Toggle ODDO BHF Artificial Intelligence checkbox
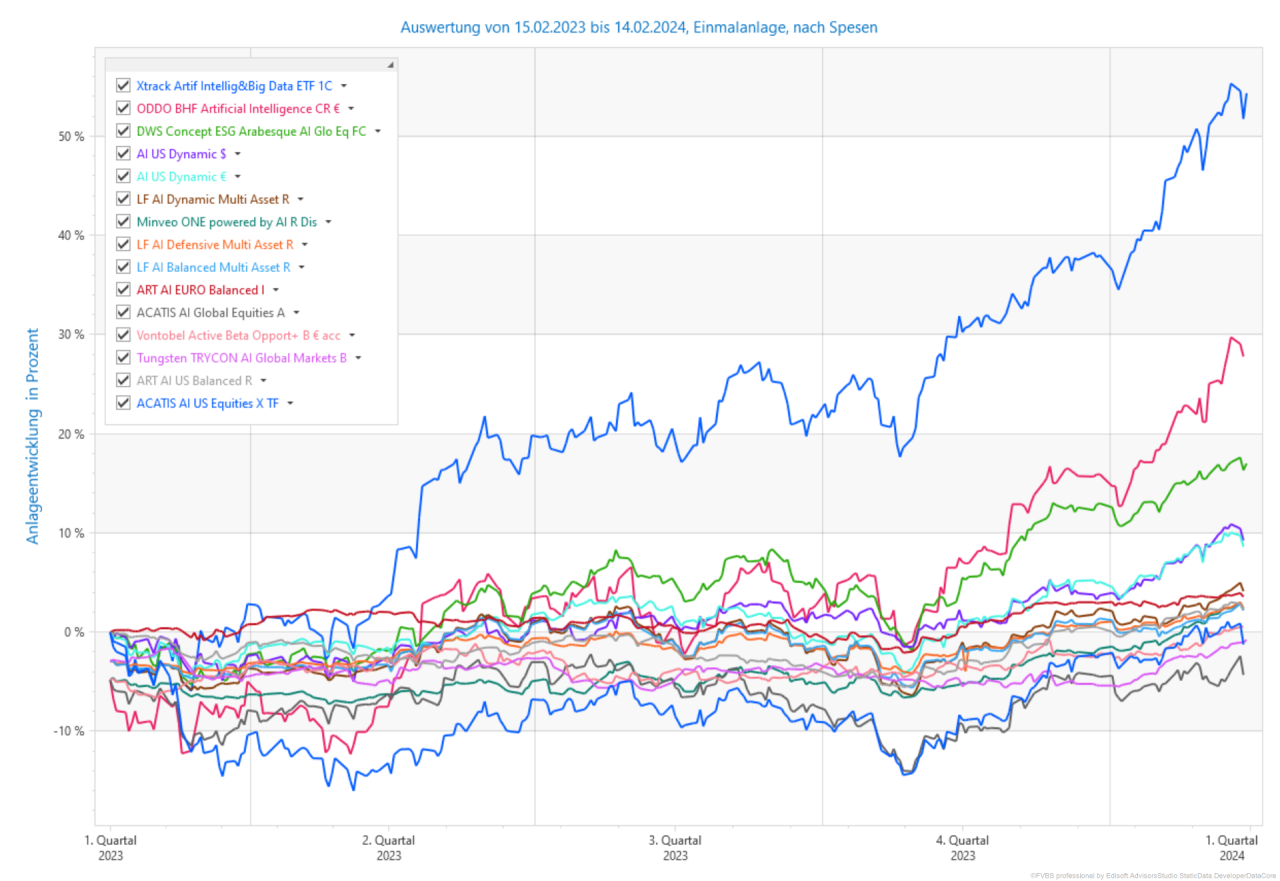This screenshot has height=881, width=1280. (124, 108)
